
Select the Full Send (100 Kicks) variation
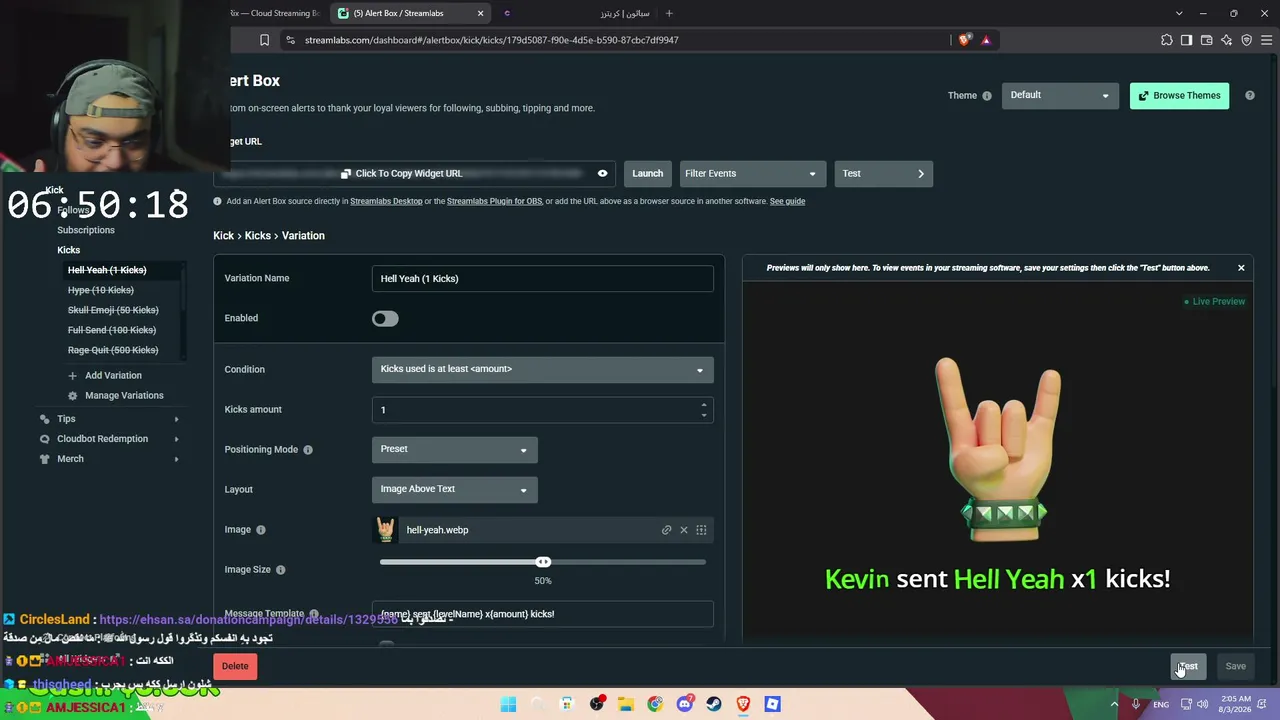(112, 330)
